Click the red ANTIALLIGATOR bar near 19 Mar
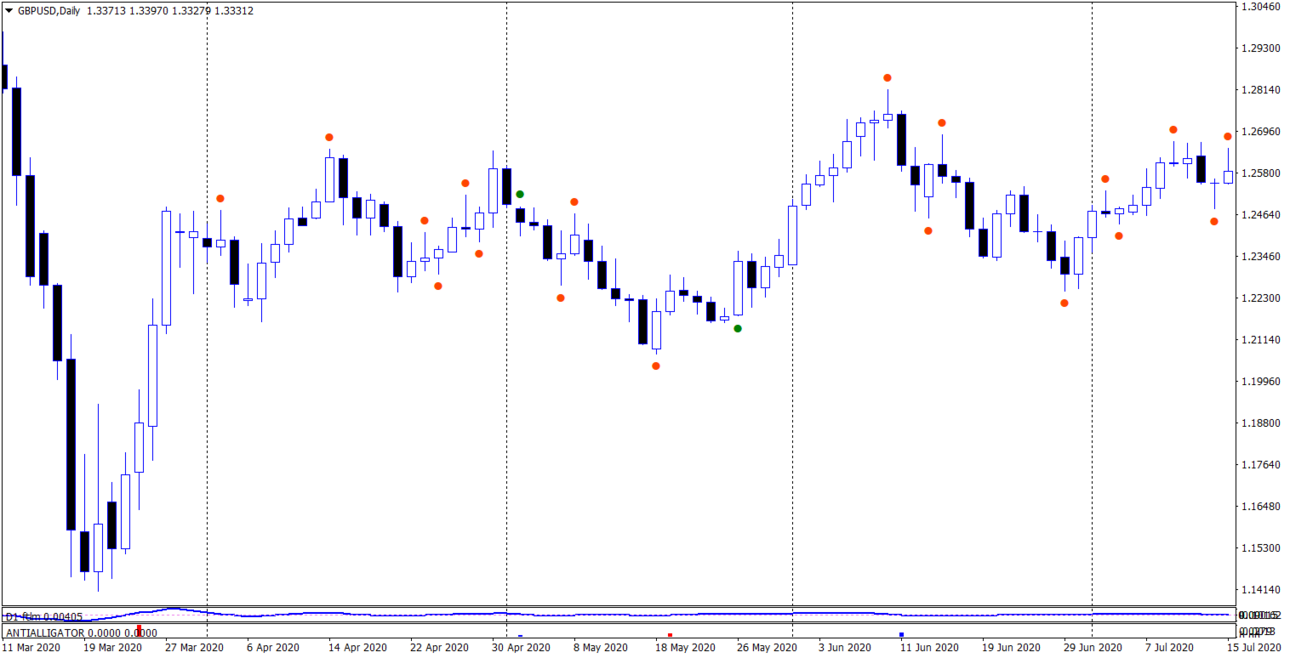Image resolution: width=1290 pixels, height=658 pixels. click(139, 630)
